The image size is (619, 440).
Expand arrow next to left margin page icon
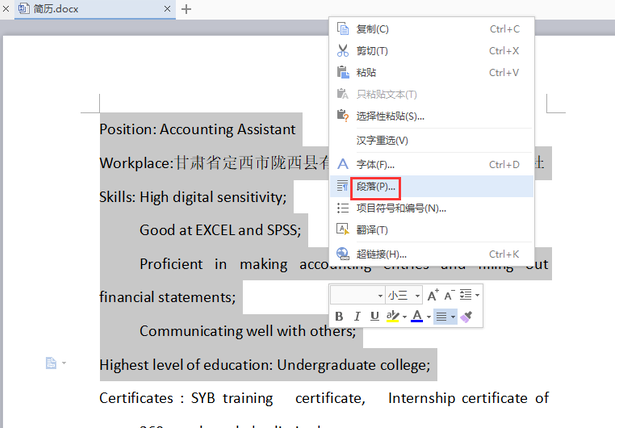coord(64,363)
